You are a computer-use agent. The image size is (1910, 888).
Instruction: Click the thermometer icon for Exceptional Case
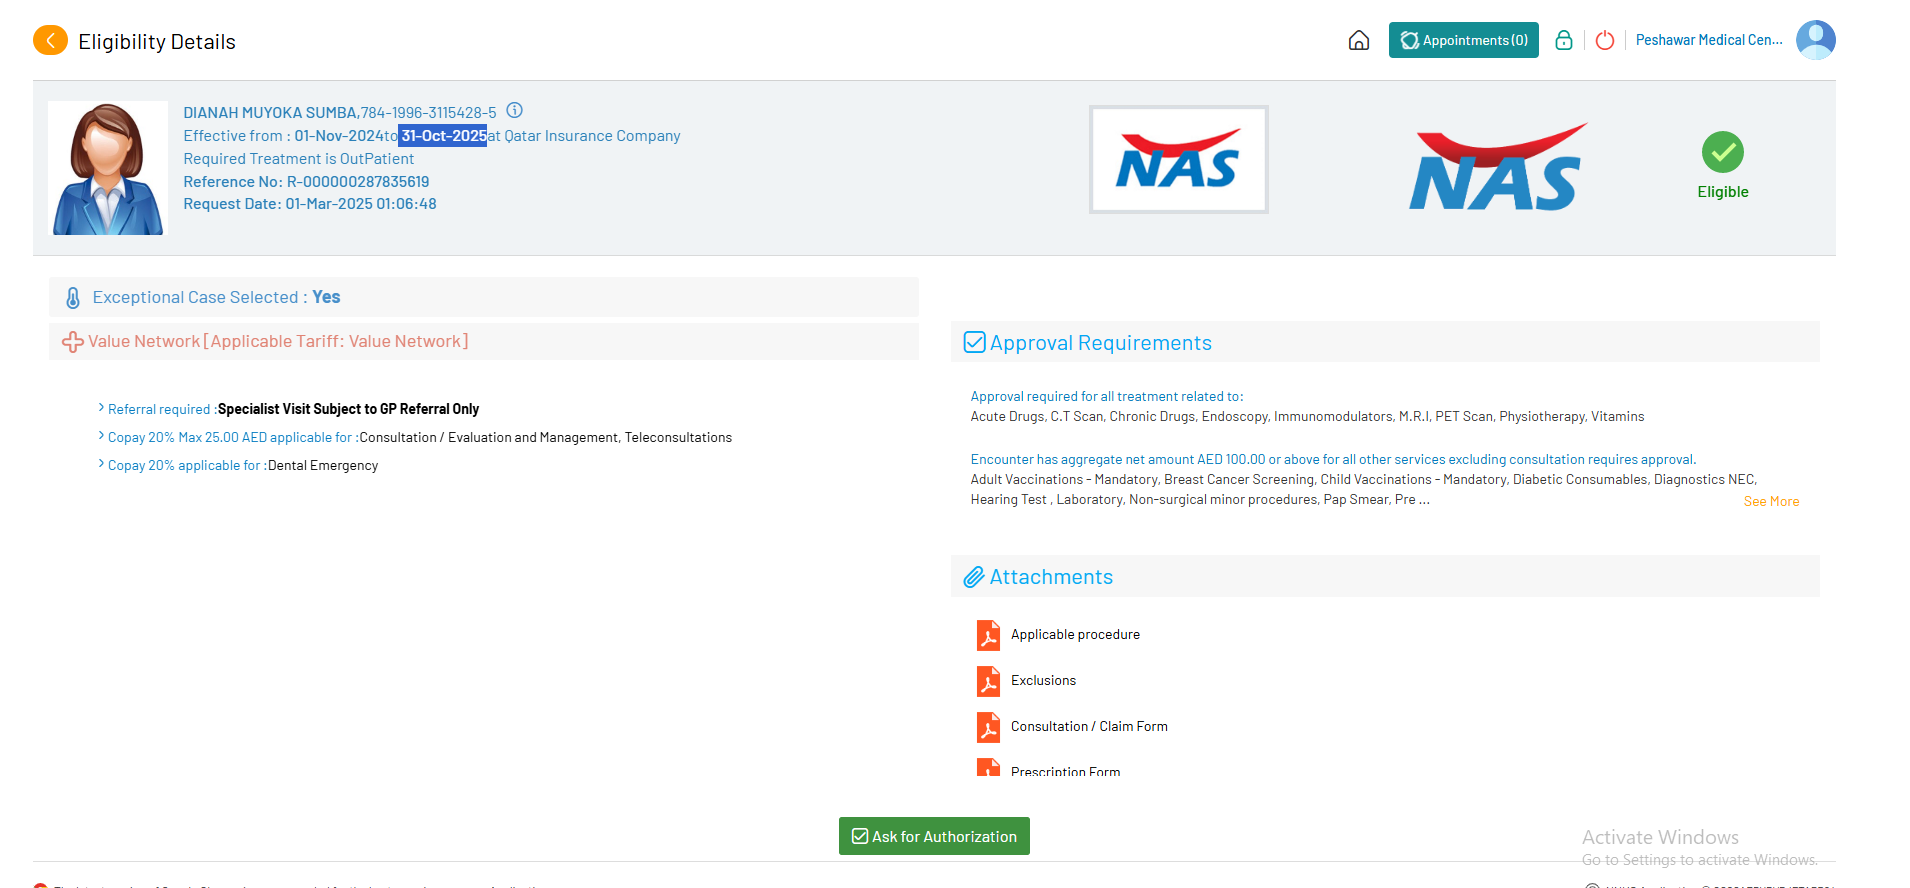coord(73,298)
